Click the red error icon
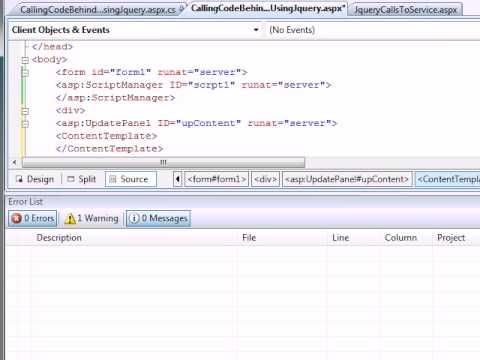Screen dimensions: 480x360 (x=16, y=219)
